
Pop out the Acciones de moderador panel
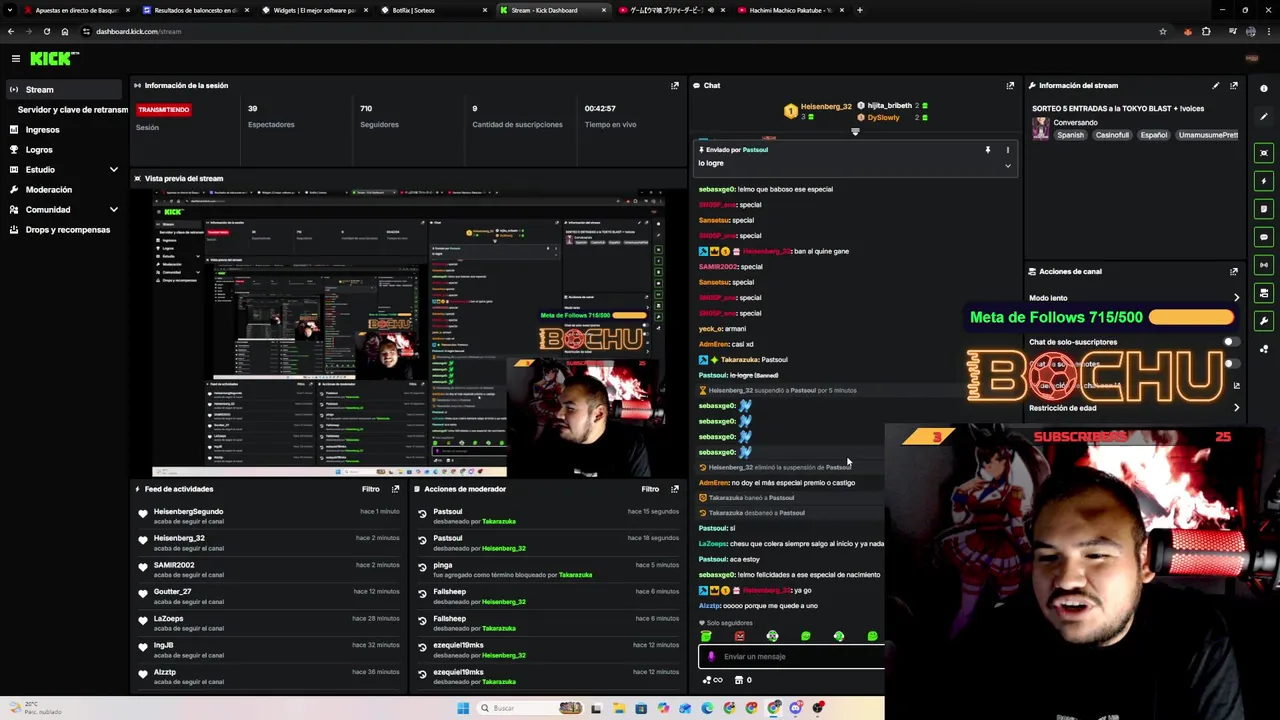coord(674,489)
